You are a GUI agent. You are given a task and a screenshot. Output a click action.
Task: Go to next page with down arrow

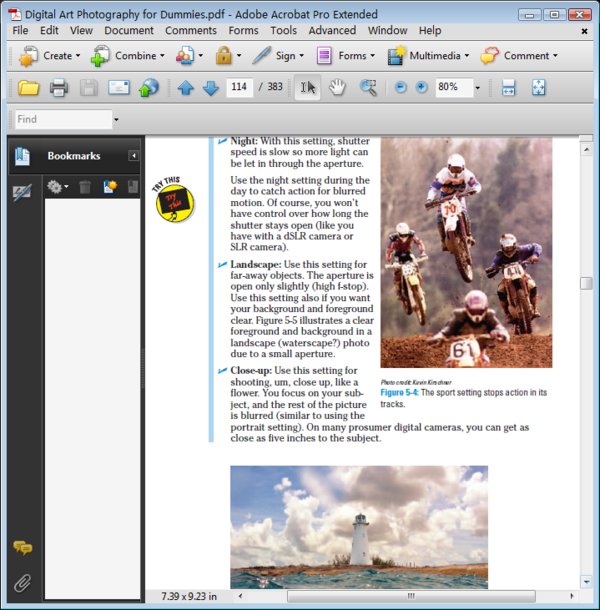pyautogui.click(x=211, y=88)
